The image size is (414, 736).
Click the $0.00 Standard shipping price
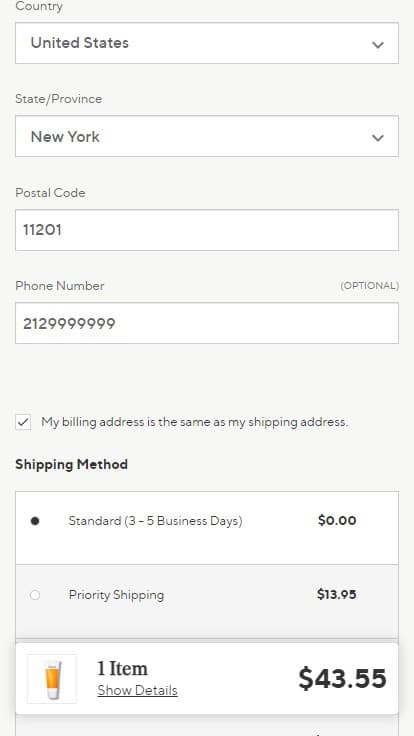click(337, 521)
